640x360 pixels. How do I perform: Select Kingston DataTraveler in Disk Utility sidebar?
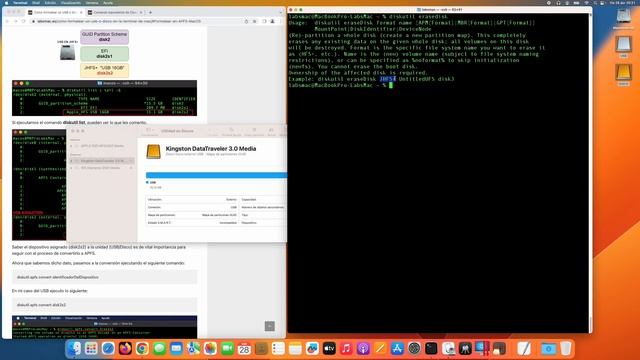(x=102, y=161)
